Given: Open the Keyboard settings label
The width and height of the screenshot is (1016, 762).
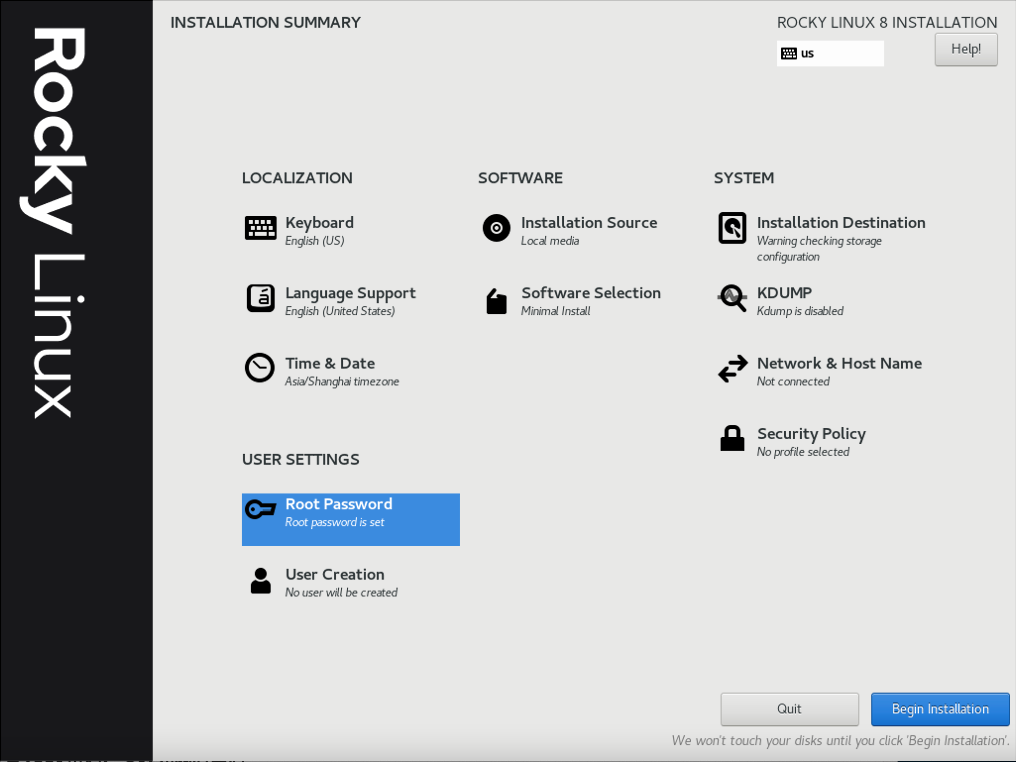Looking at the screenshot, I should coord(319,222).
